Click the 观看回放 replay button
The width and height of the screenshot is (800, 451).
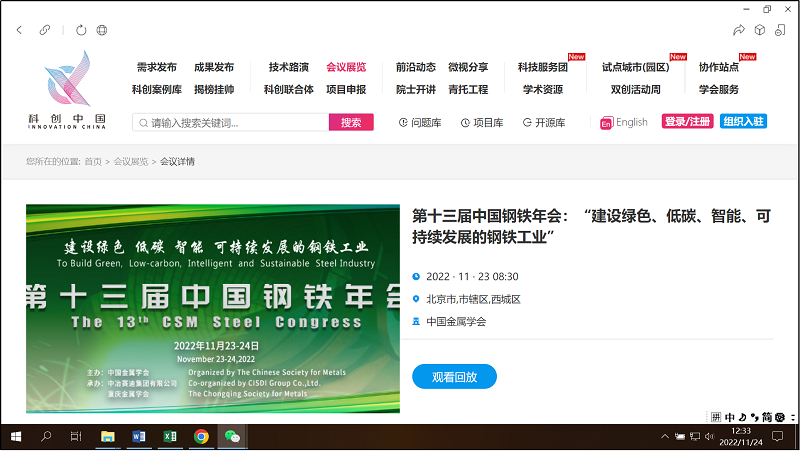click(x=454, y=377)
